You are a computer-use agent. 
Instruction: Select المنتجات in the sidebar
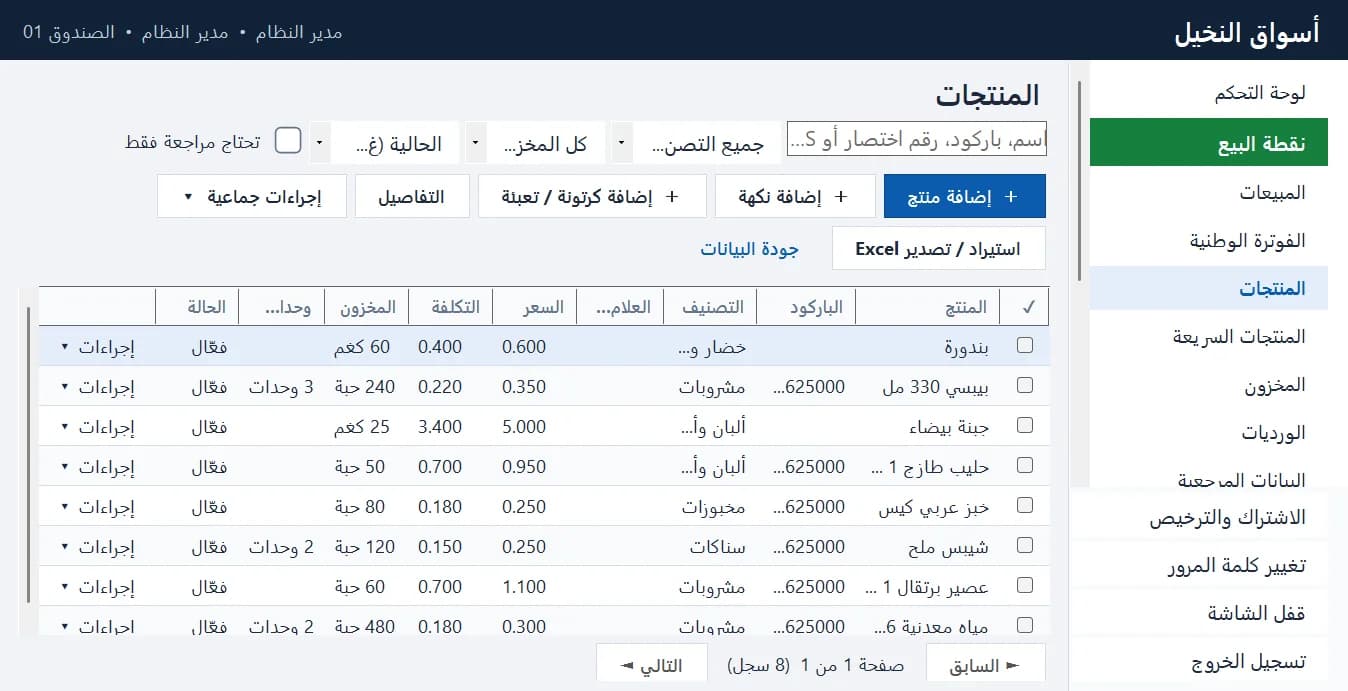tap(1209, 288)
